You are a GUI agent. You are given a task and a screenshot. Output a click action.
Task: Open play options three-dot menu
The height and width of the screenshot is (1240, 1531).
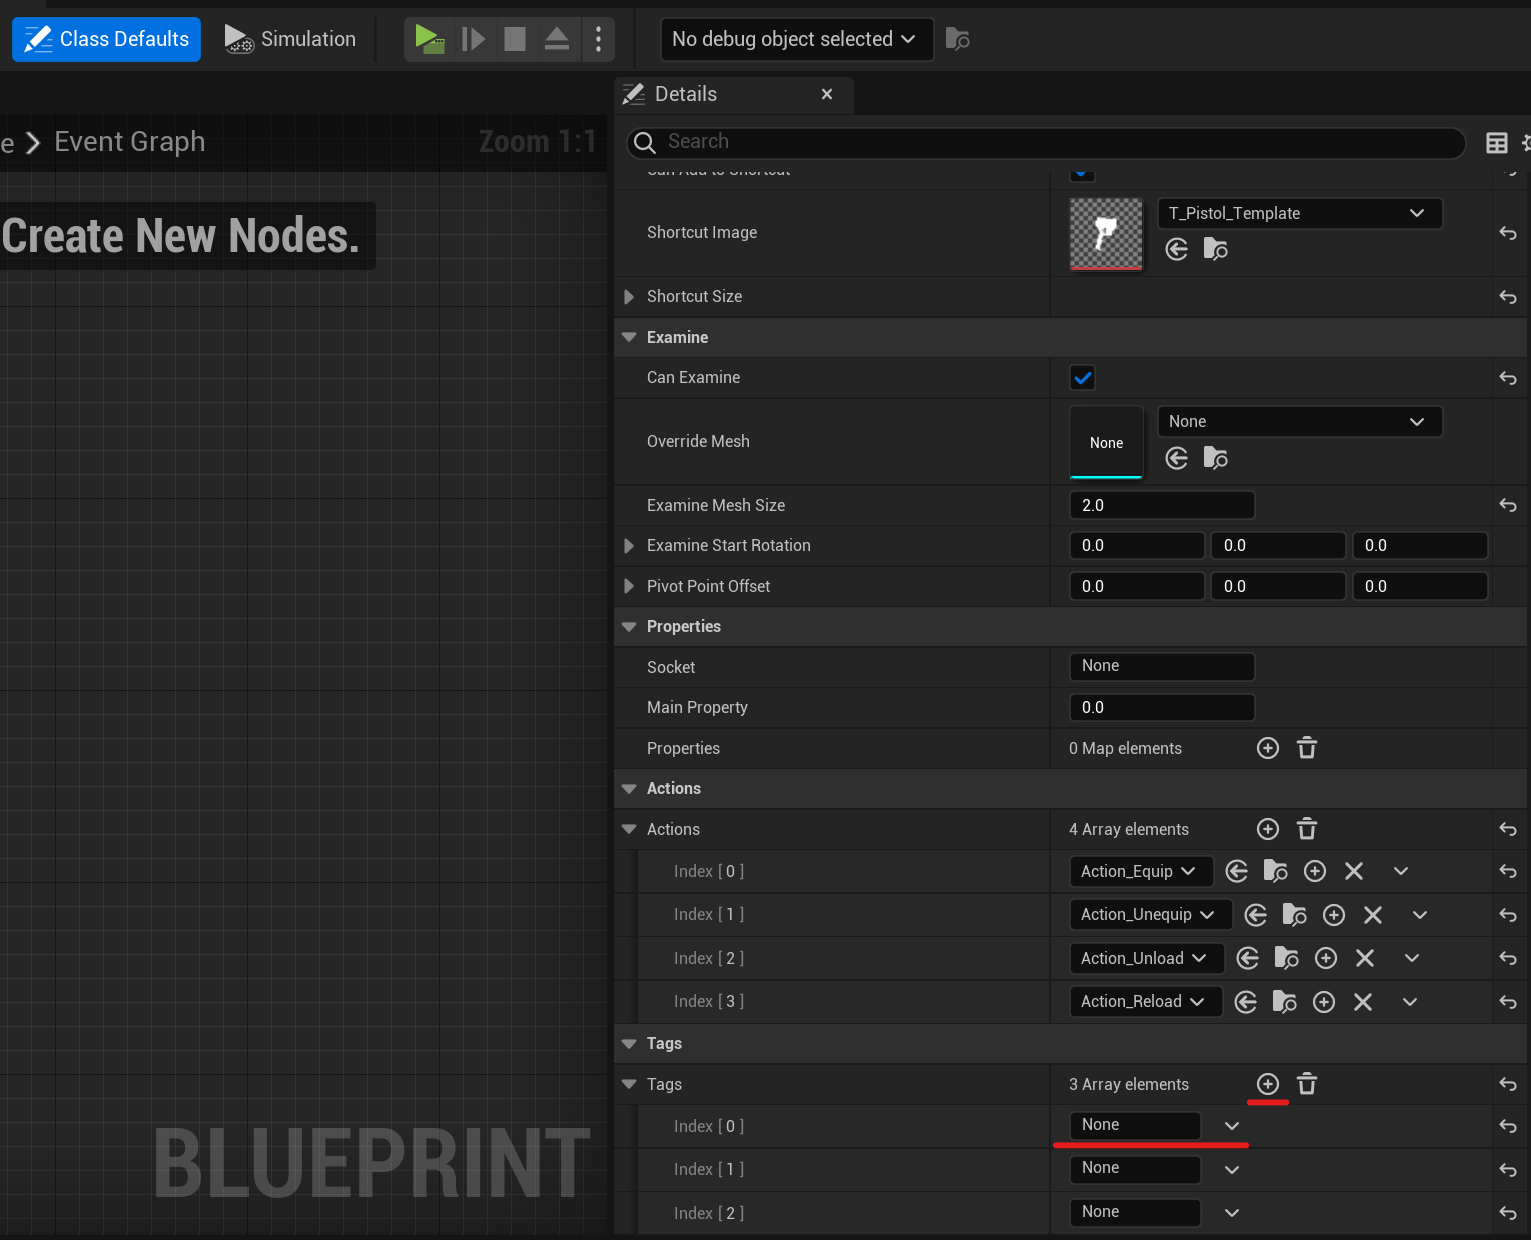click(598, 39)
